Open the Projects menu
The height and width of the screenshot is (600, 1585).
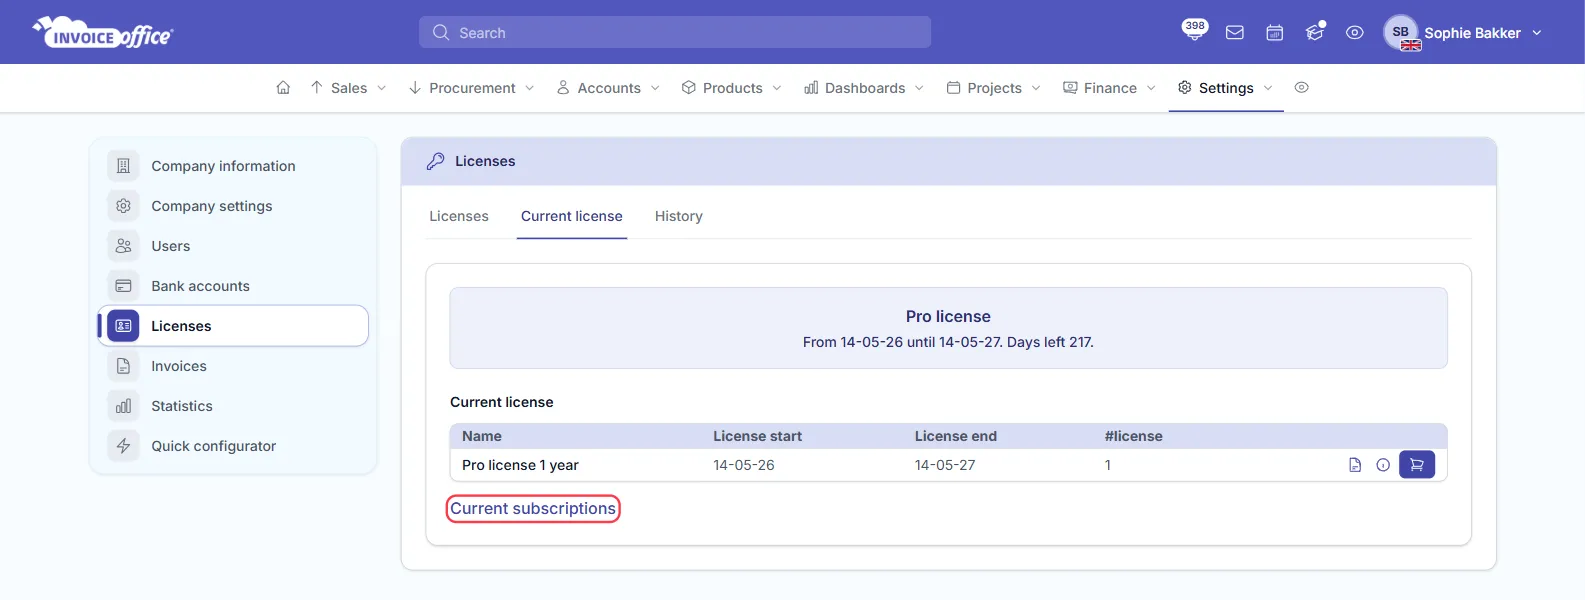click(x=994, y=88)
